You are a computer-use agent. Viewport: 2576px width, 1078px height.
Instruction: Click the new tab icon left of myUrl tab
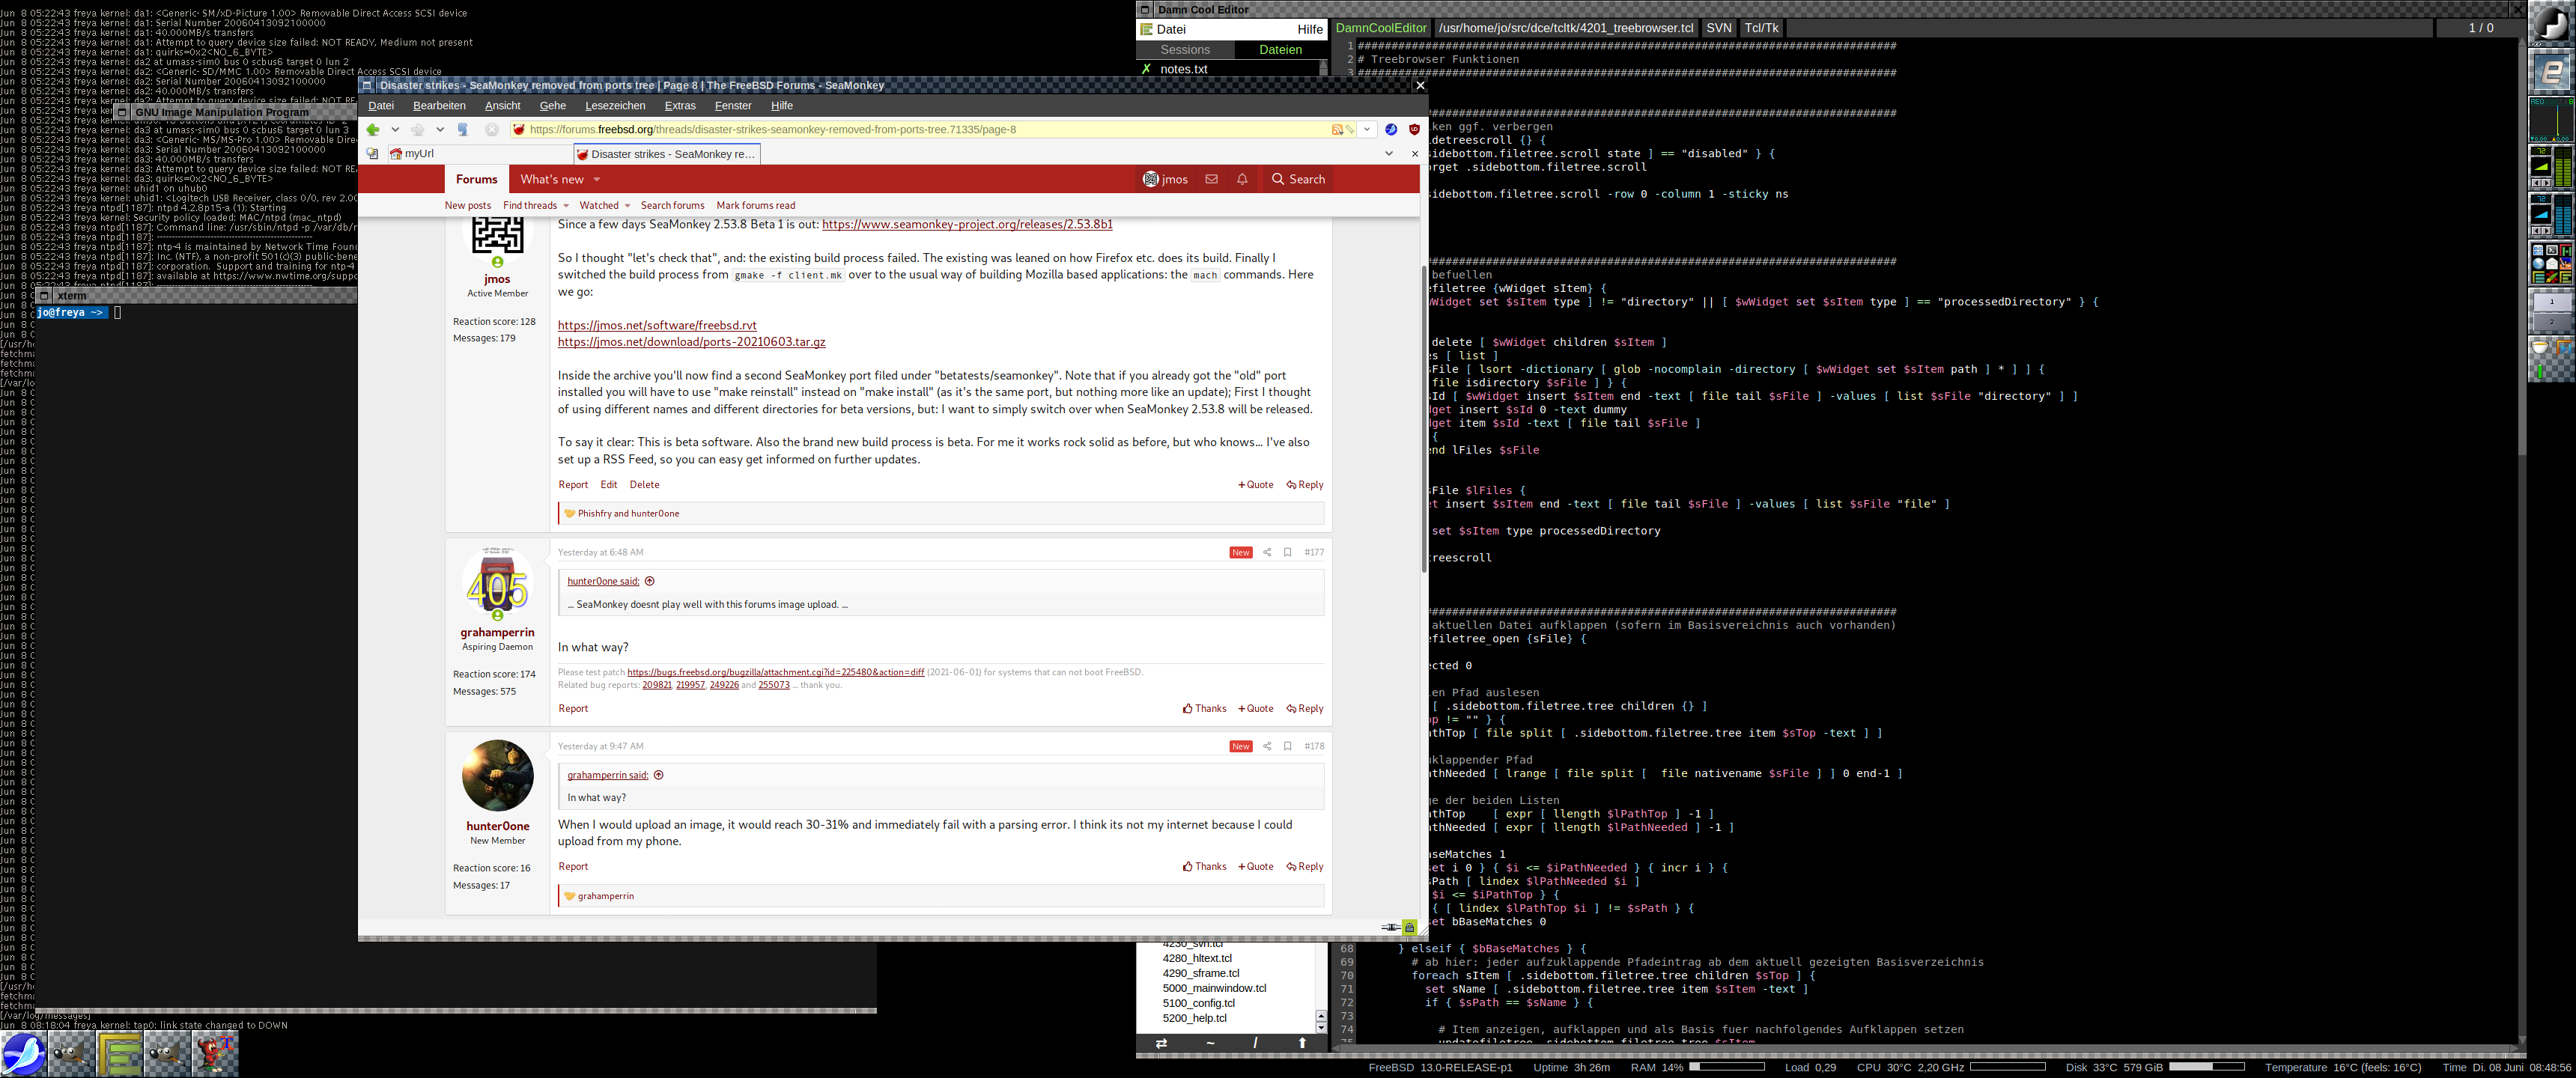click(372, 153)
